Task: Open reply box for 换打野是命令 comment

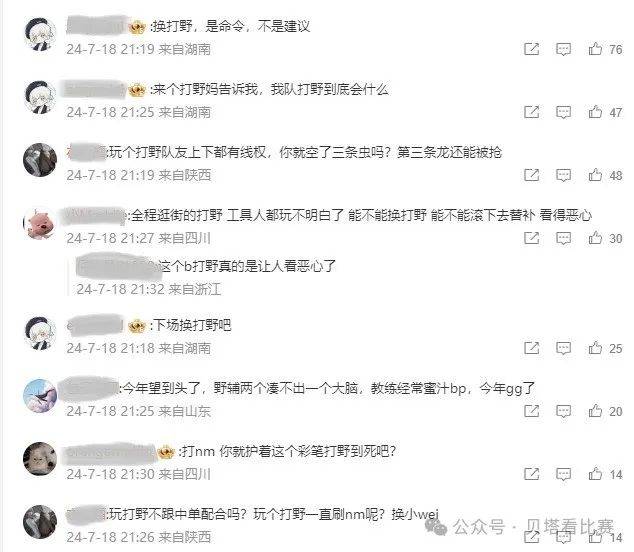Action: point(563,49)
